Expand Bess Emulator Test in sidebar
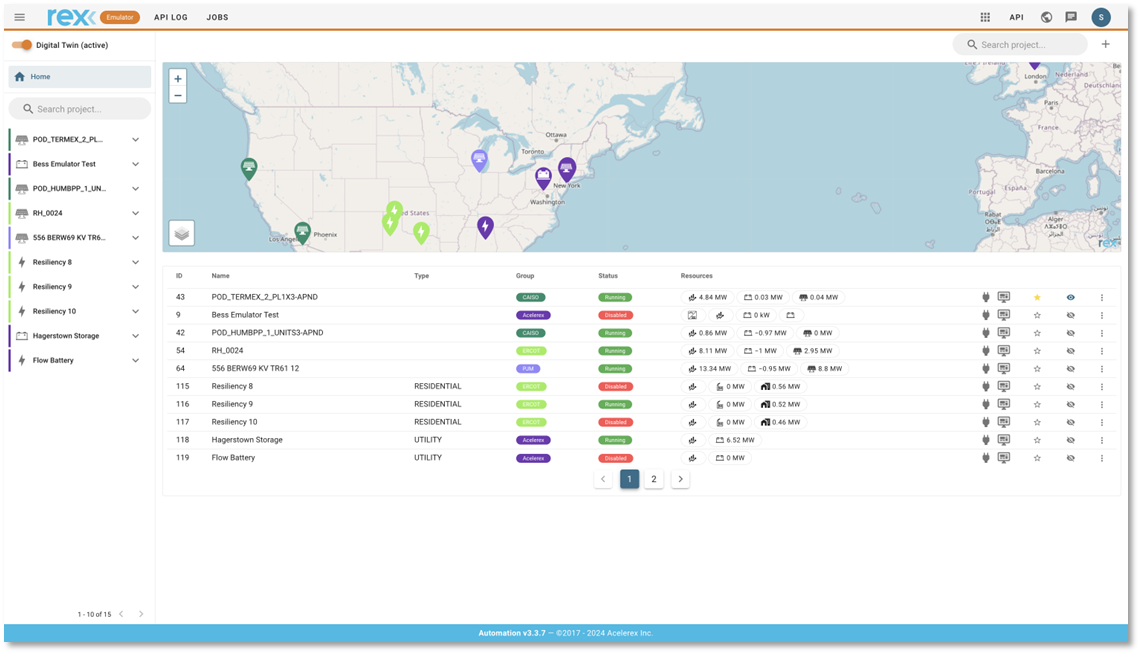The width and height of the screenshot is (1141, 655). [136, 164]
